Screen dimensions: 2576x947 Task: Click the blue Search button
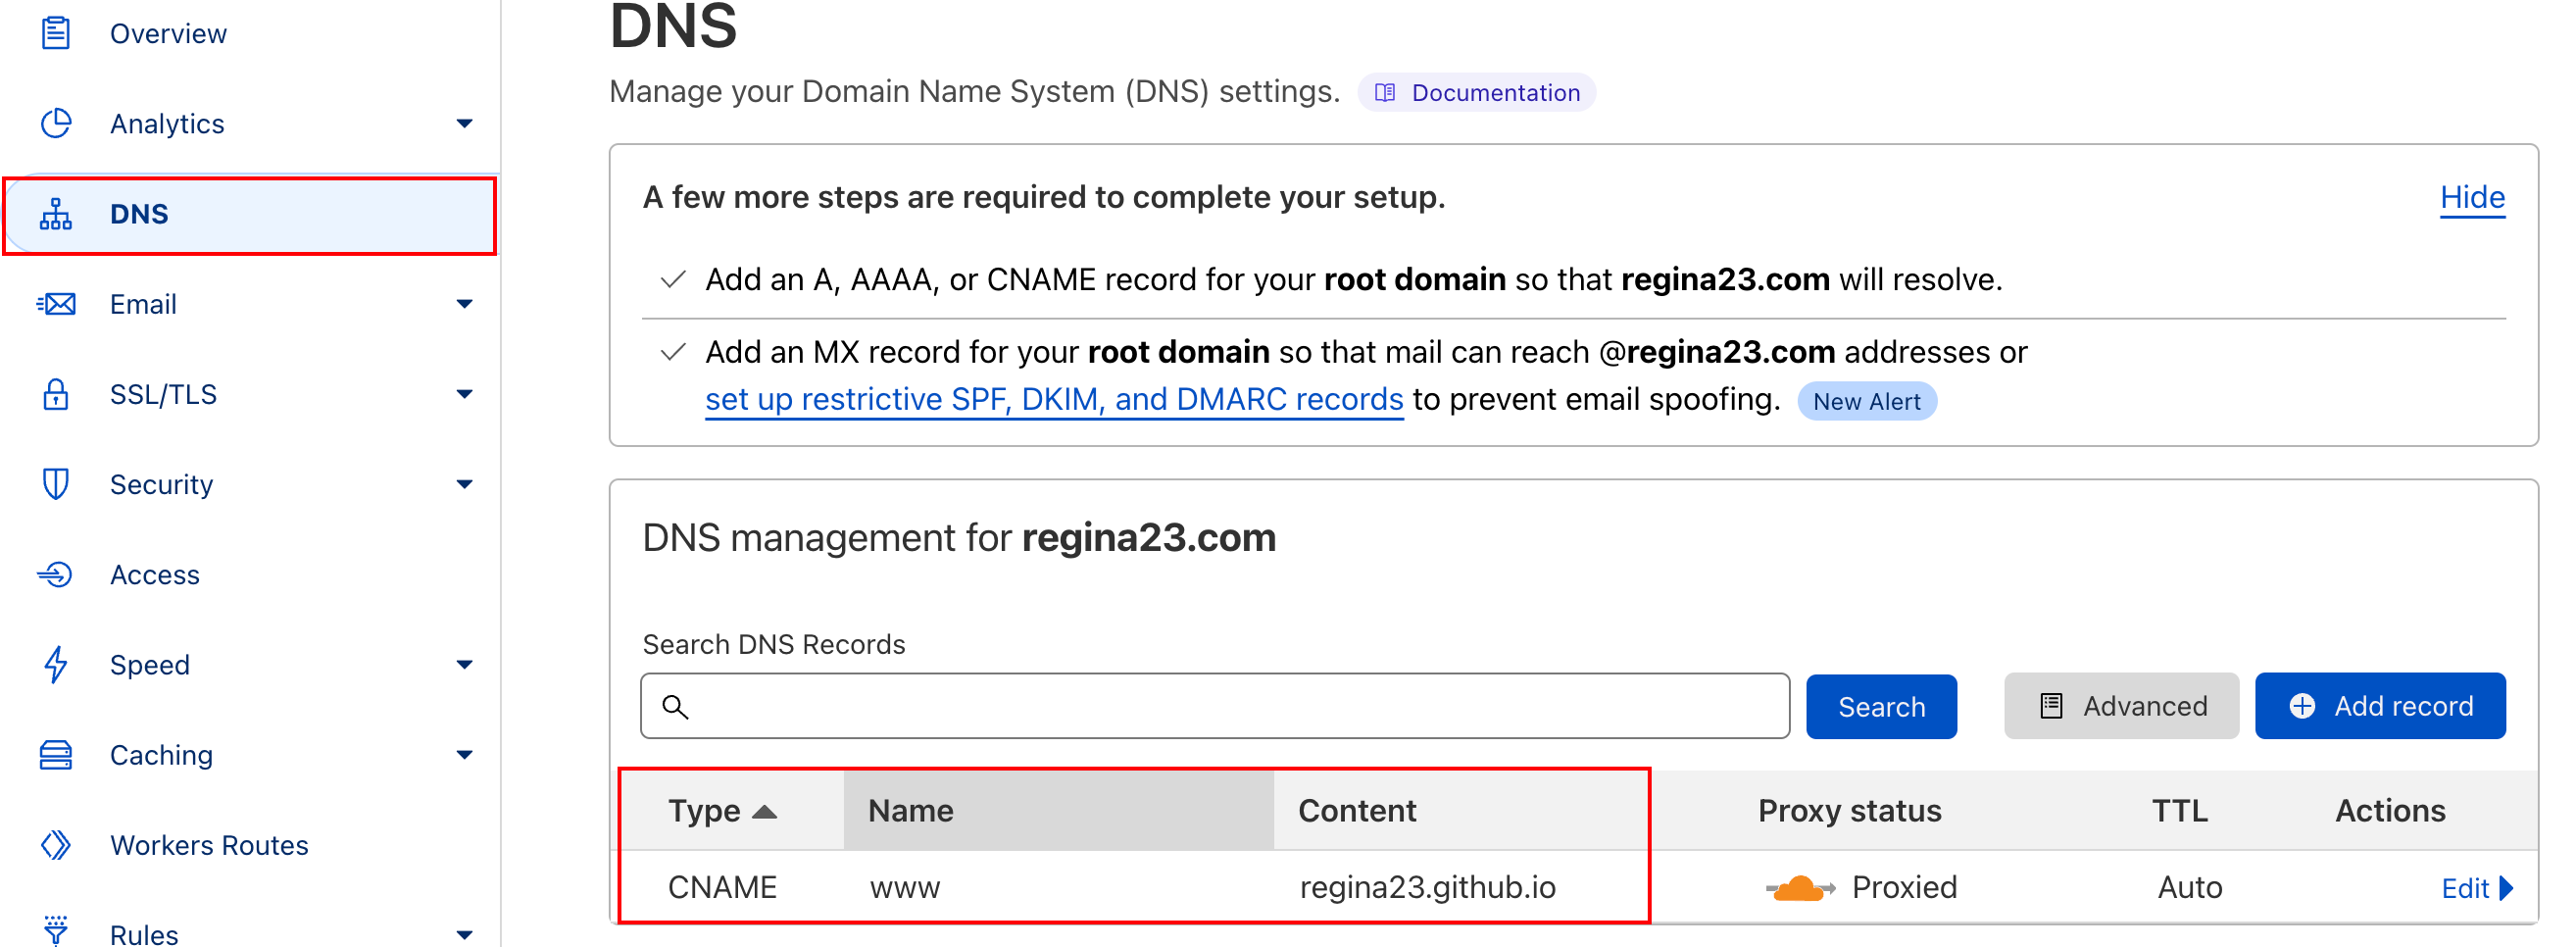point(1881,706)
